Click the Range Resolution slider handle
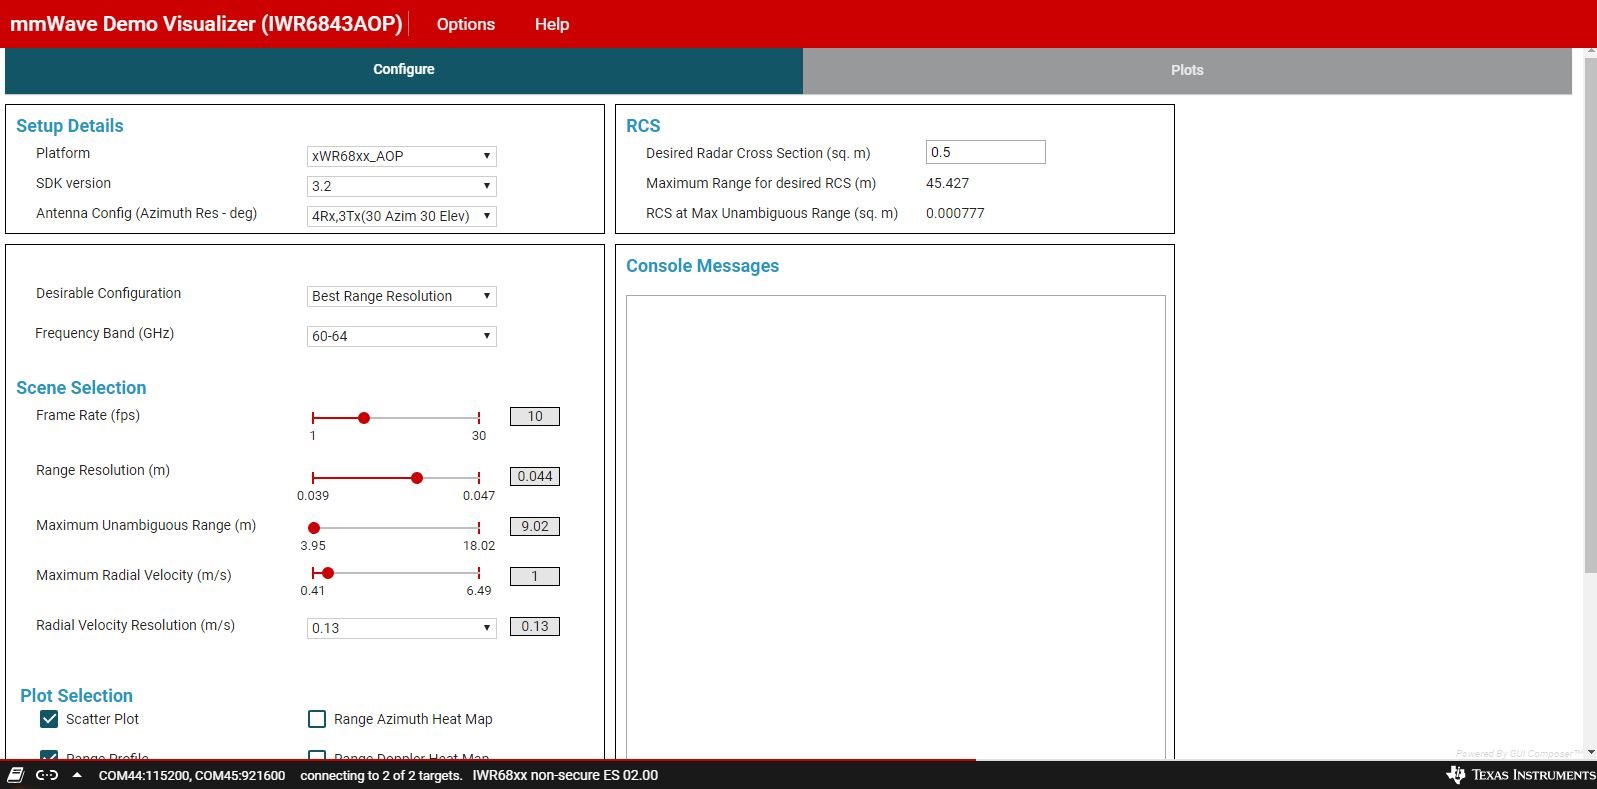This screenshot has width=1597, height=789. point(417,478)
